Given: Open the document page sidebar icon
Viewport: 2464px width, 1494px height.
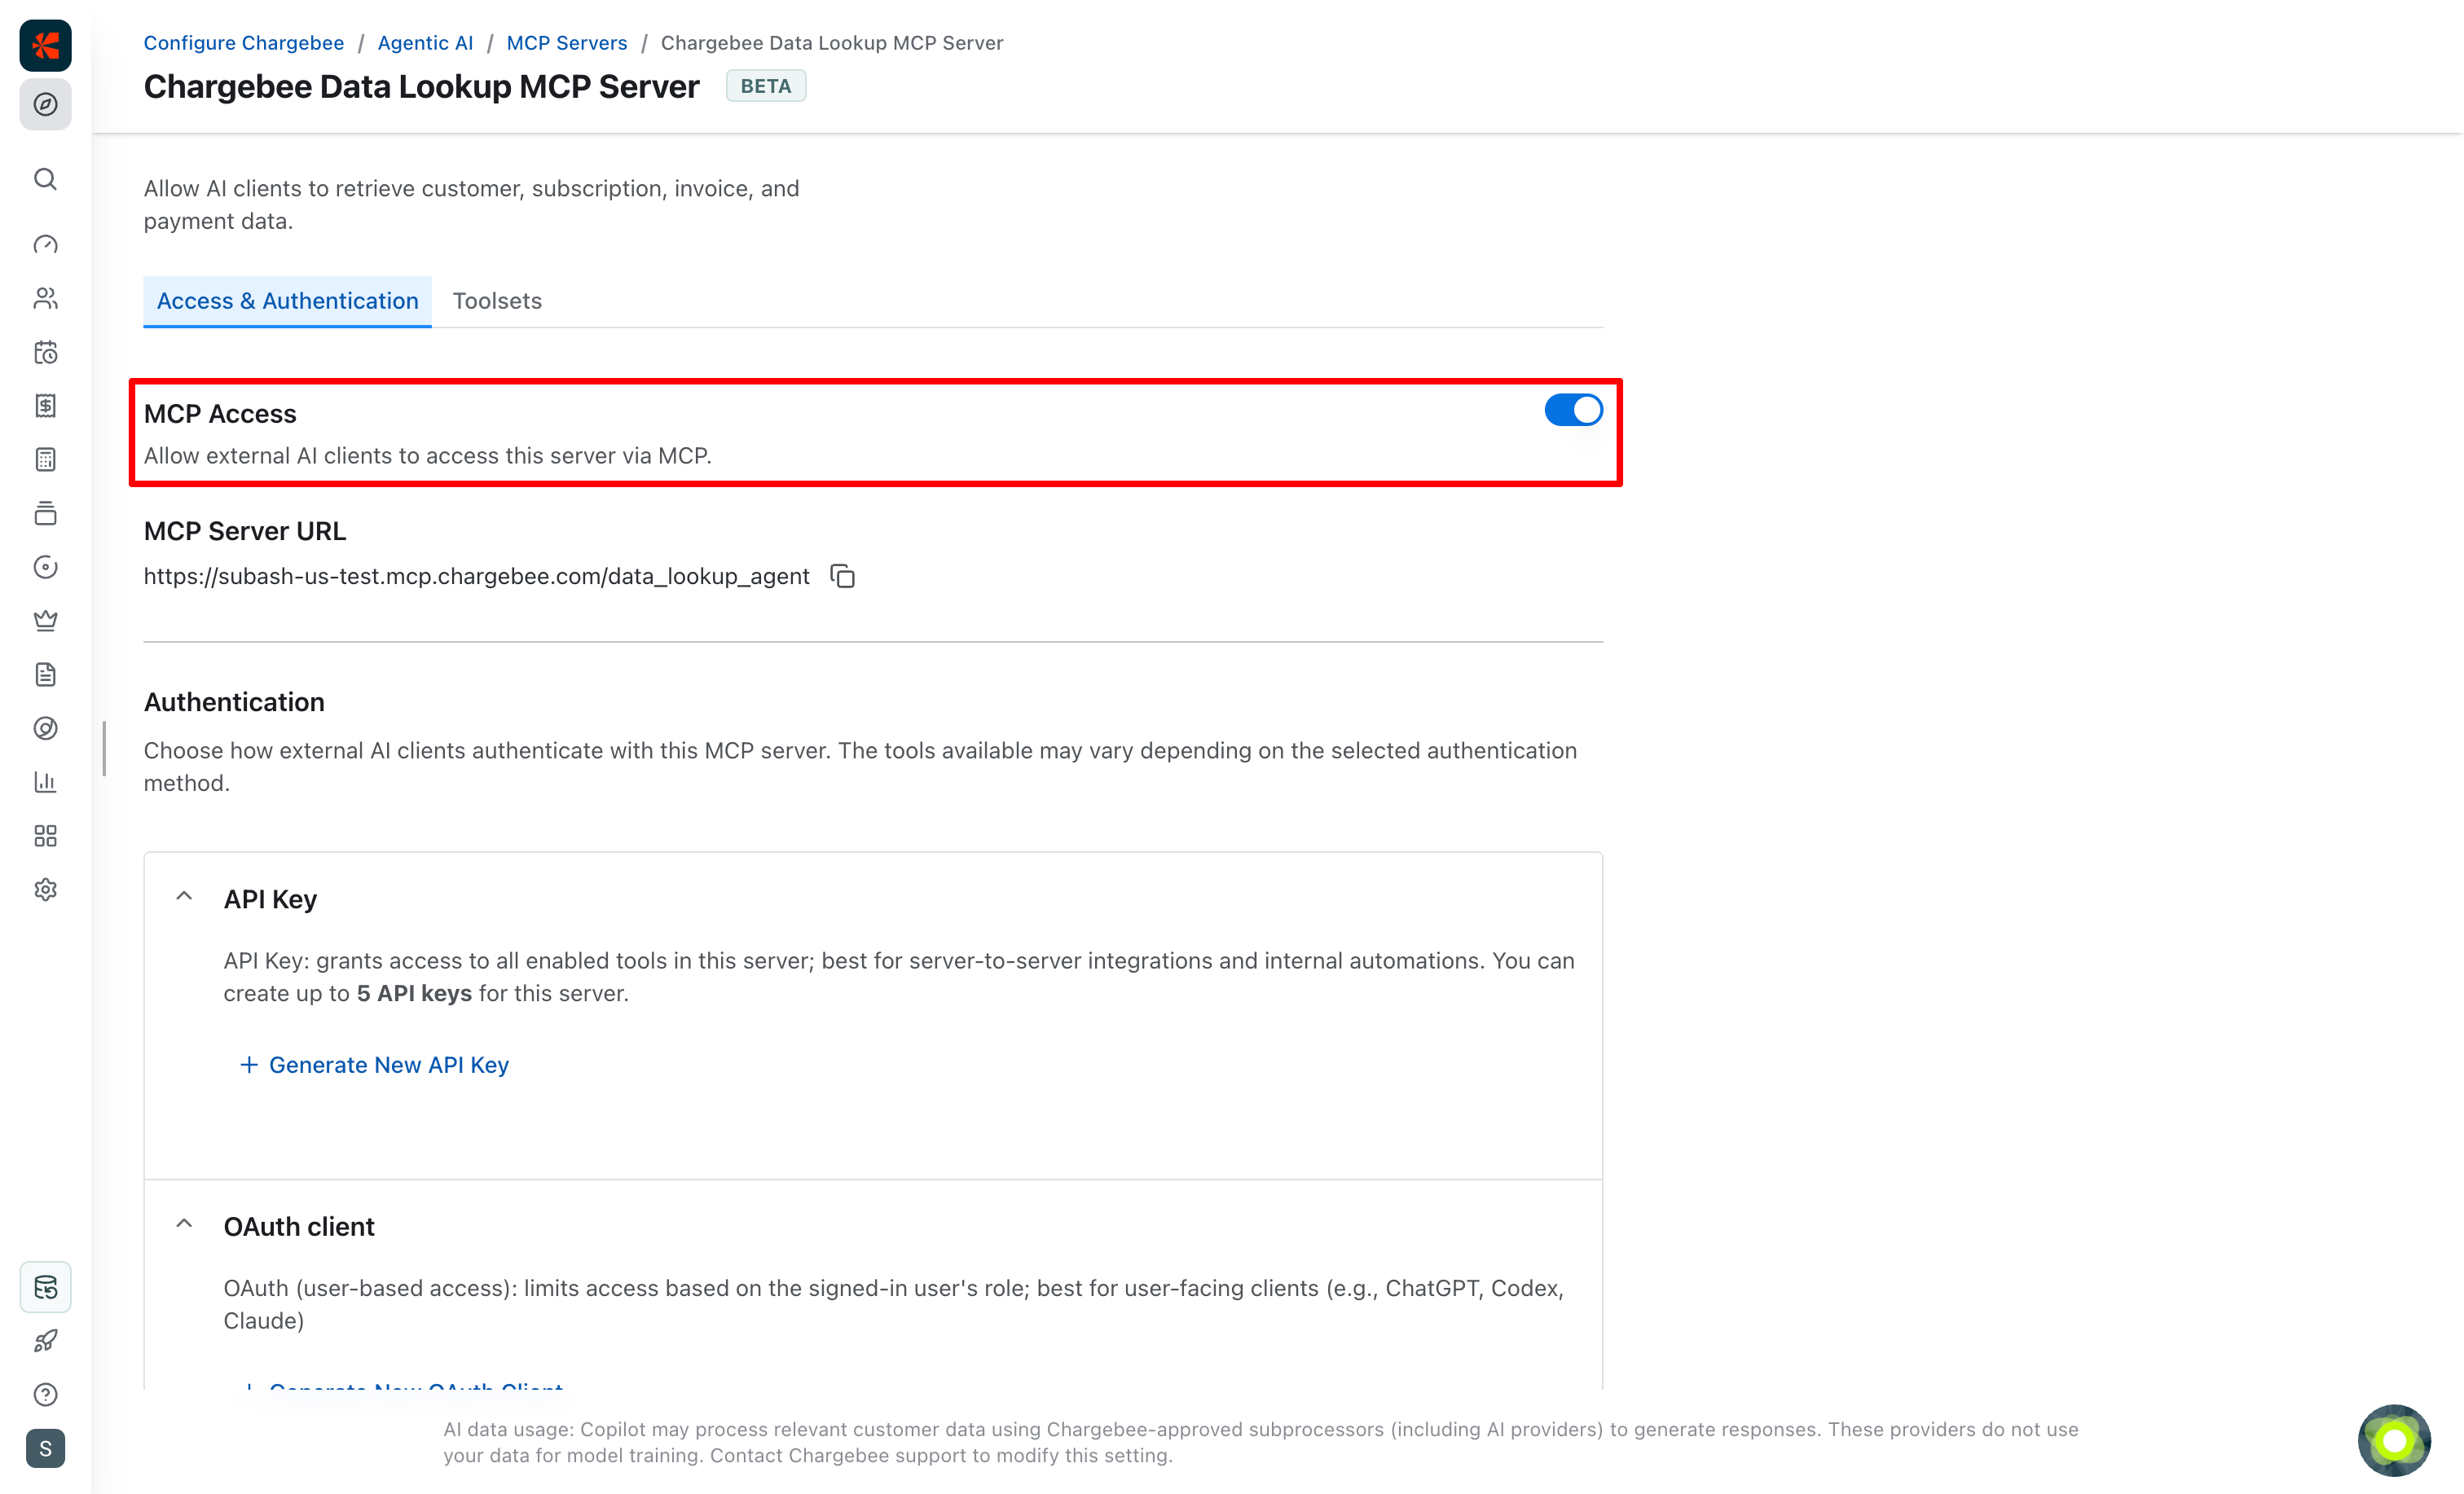Looking at the screenshot, I should (46, 675).
